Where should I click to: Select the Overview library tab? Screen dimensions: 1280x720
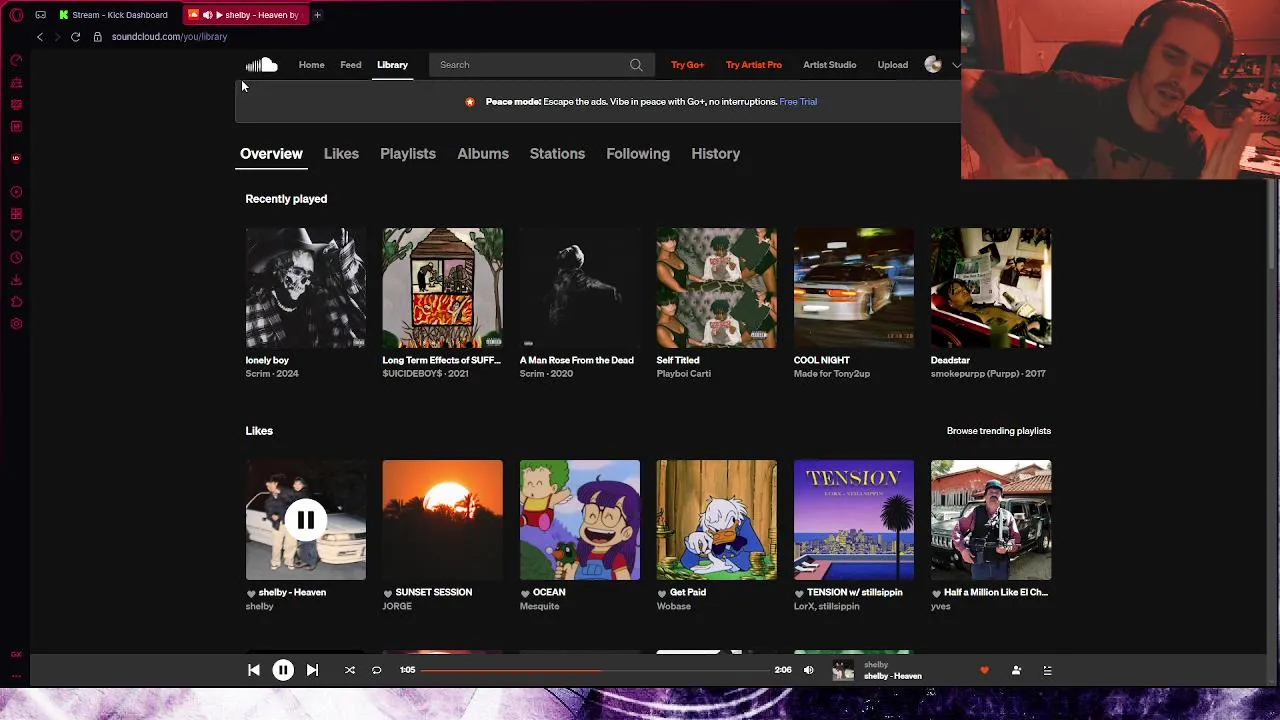[271, 154]
